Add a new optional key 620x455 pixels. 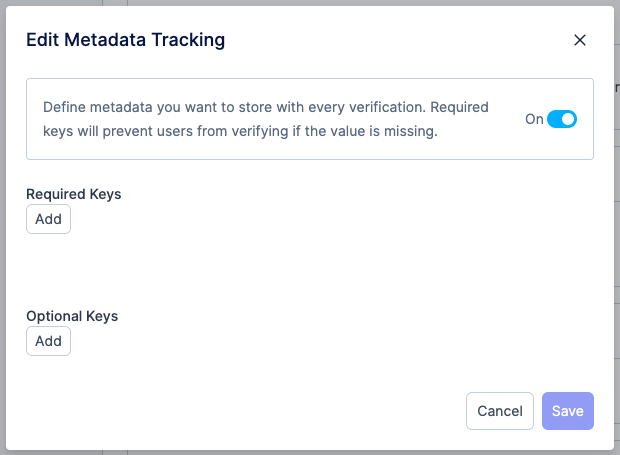coord(48,341)
